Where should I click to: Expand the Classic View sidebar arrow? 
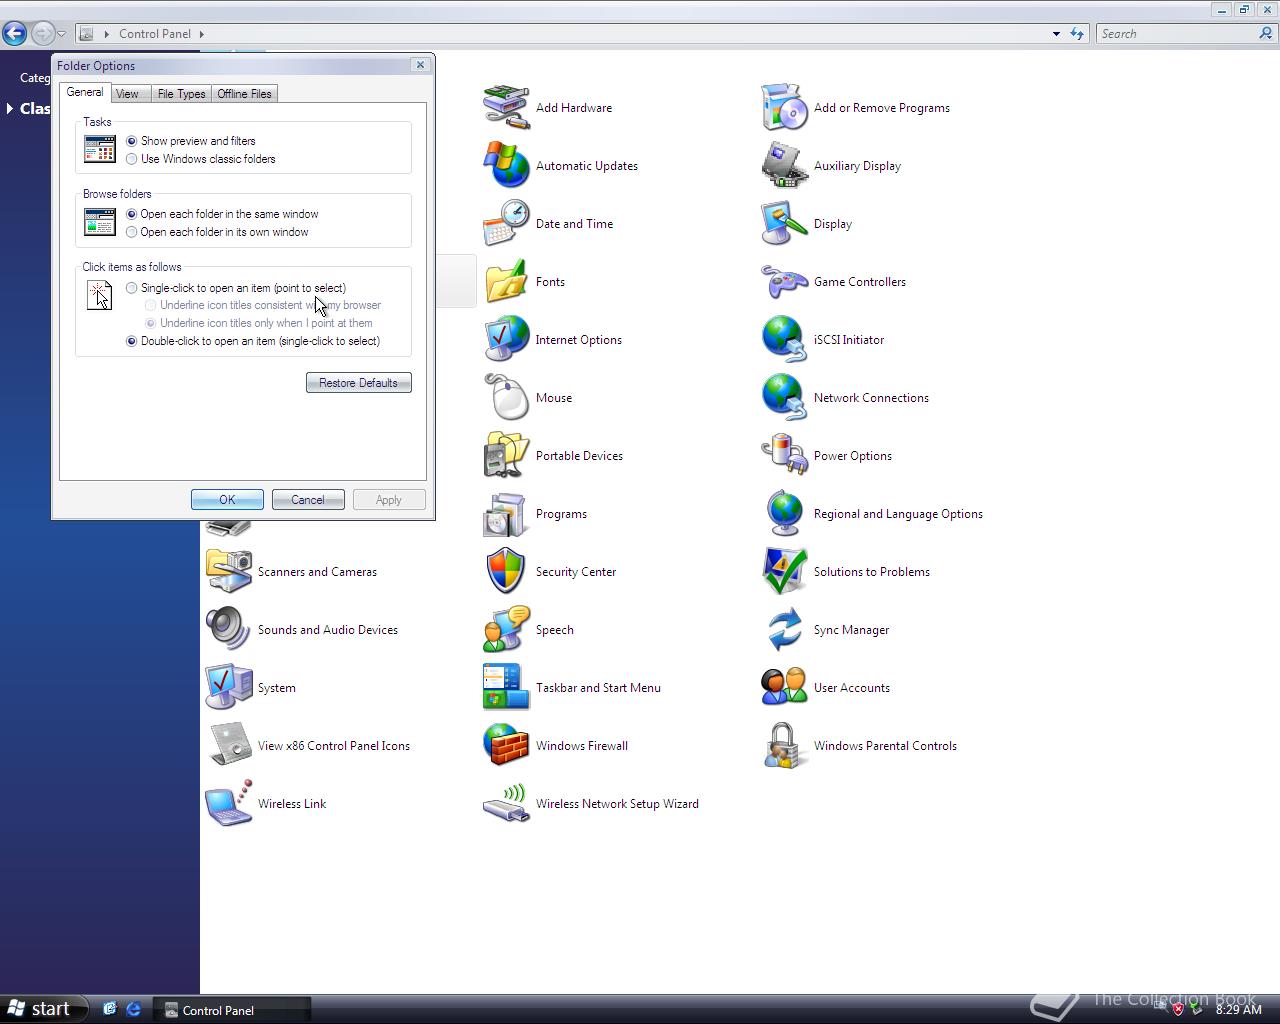10,108
